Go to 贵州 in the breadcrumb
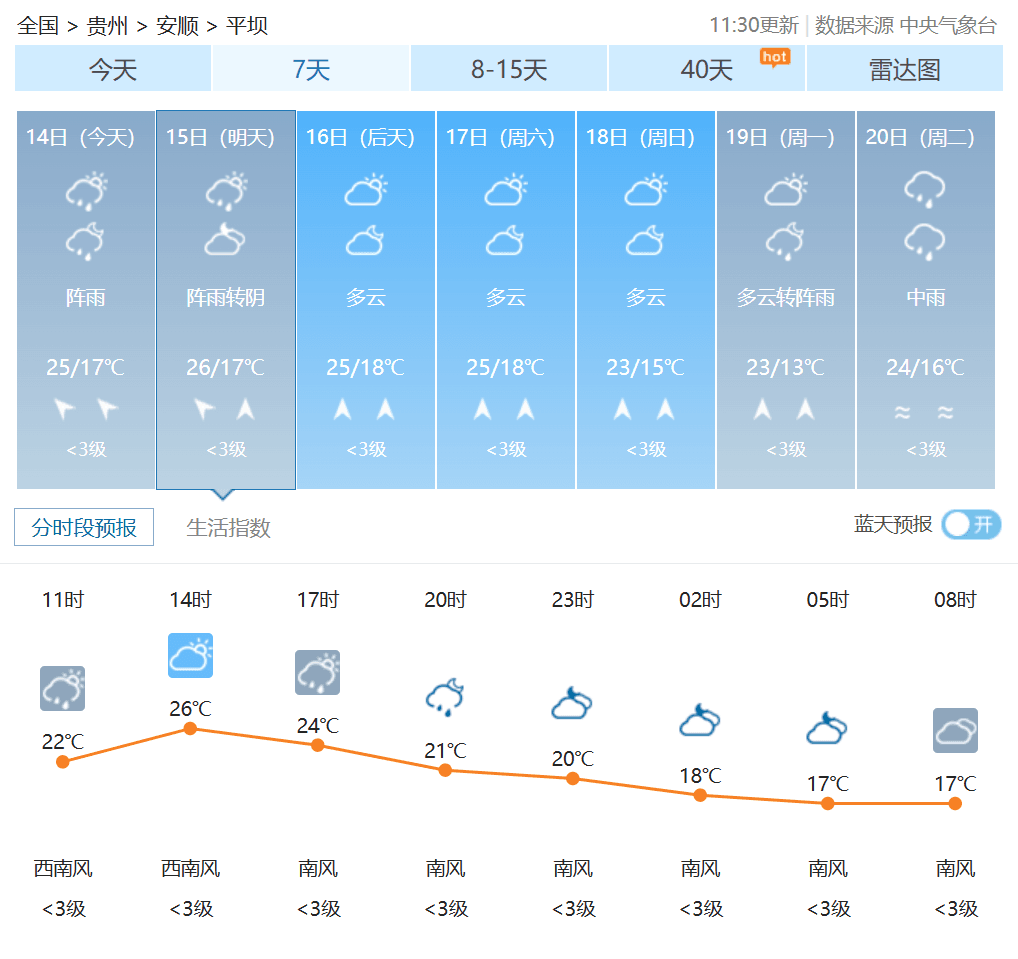 click(x=107, y=25)
